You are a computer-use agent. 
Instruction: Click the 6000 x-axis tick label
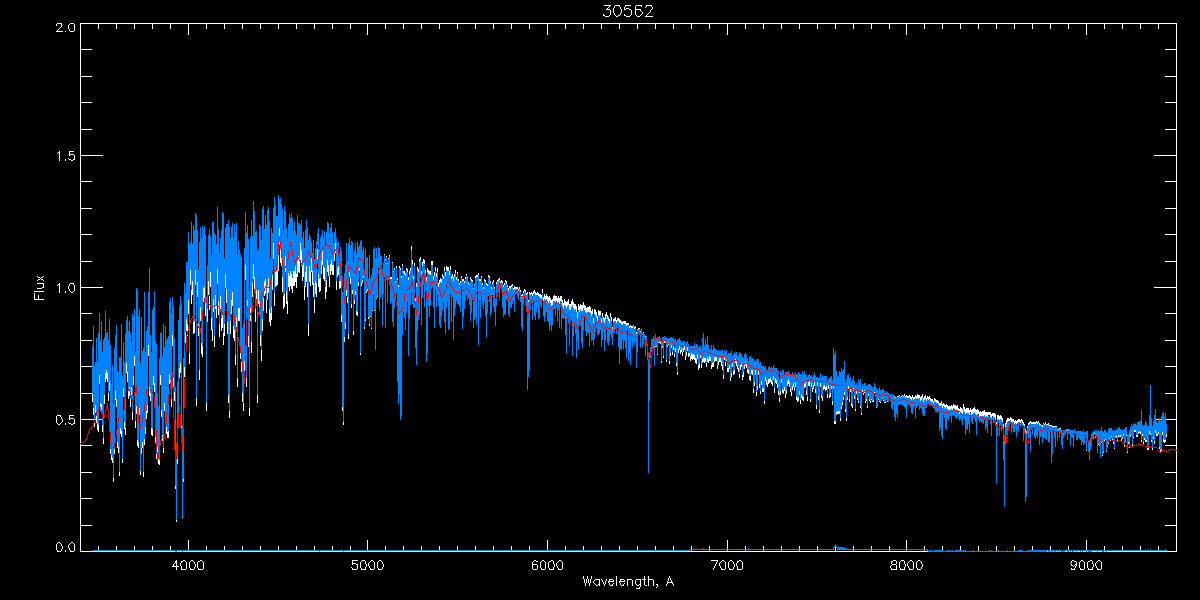(547, 565)
